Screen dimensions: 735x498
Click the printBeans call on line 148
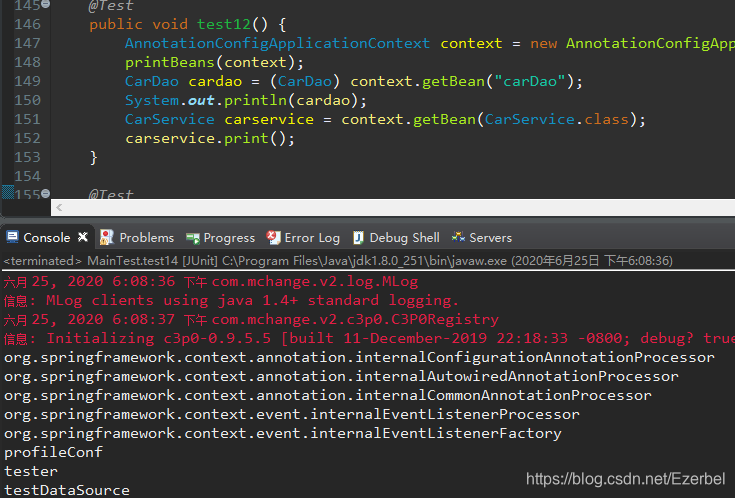pos(214,62)
